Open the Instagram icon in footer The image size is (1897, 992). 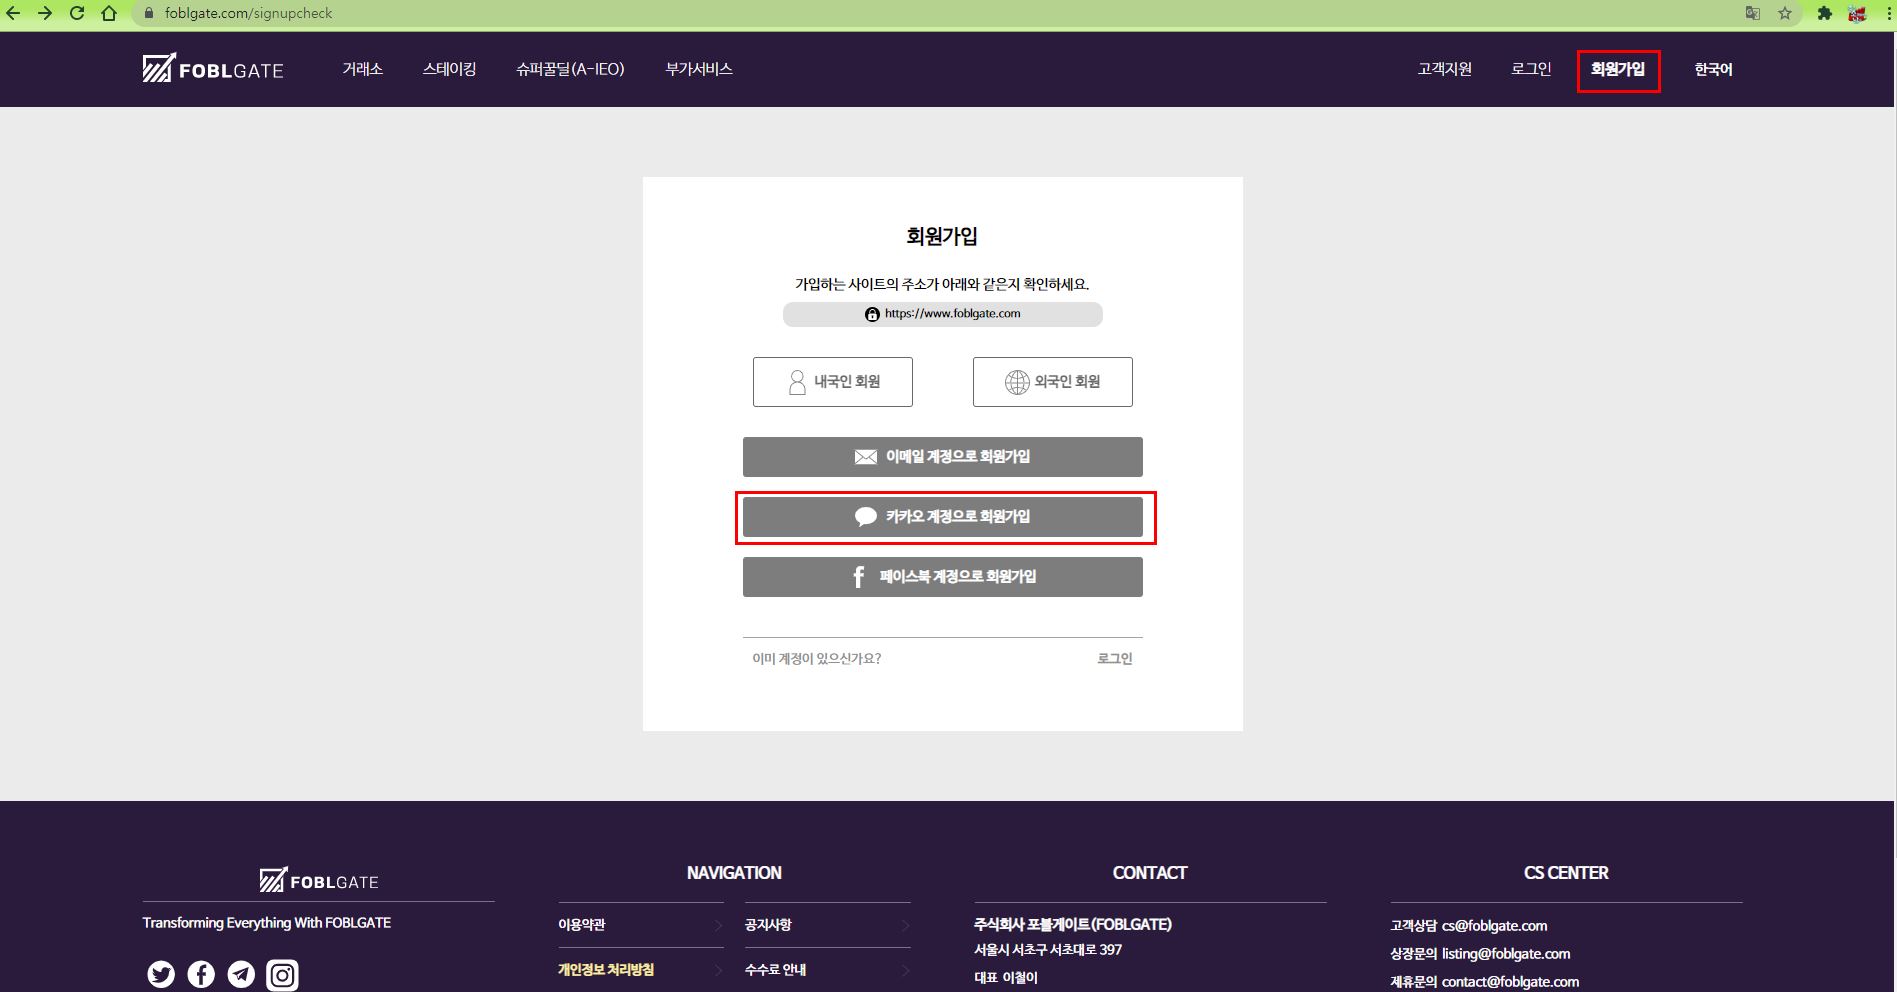click(x=282, y=974)
